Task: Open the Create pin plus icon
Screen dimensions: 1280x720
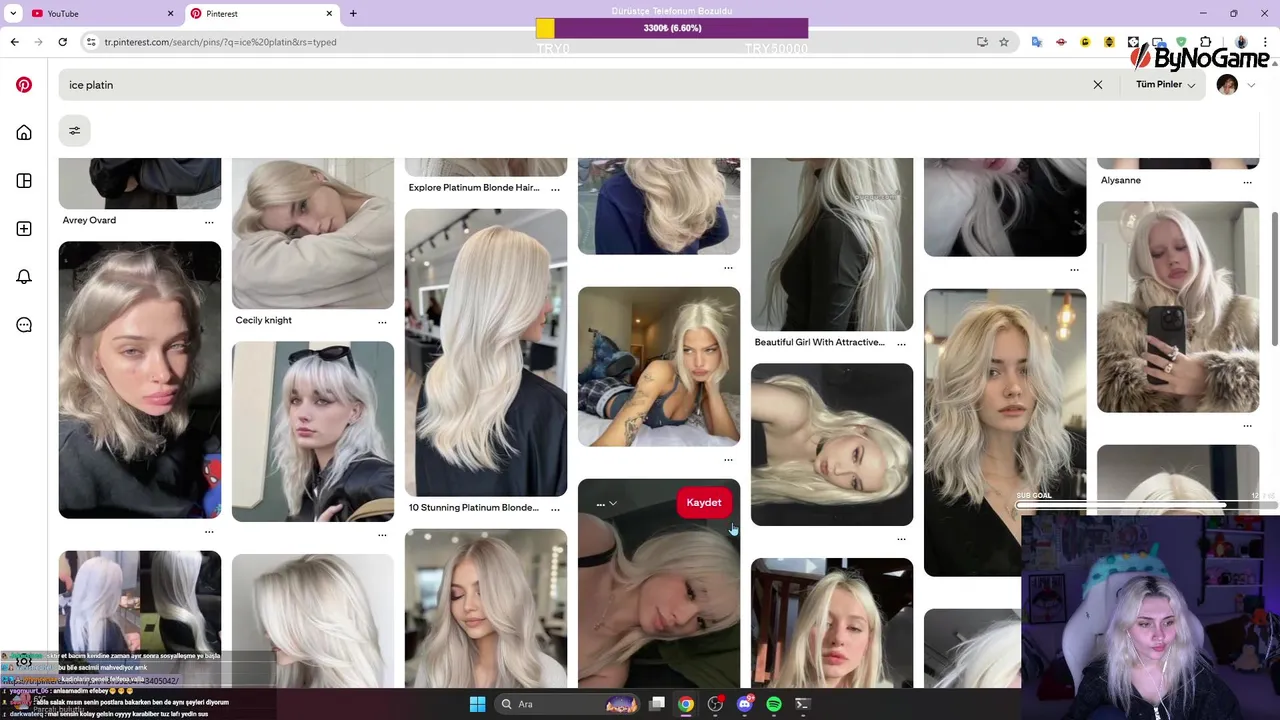Action: (24, 229)
